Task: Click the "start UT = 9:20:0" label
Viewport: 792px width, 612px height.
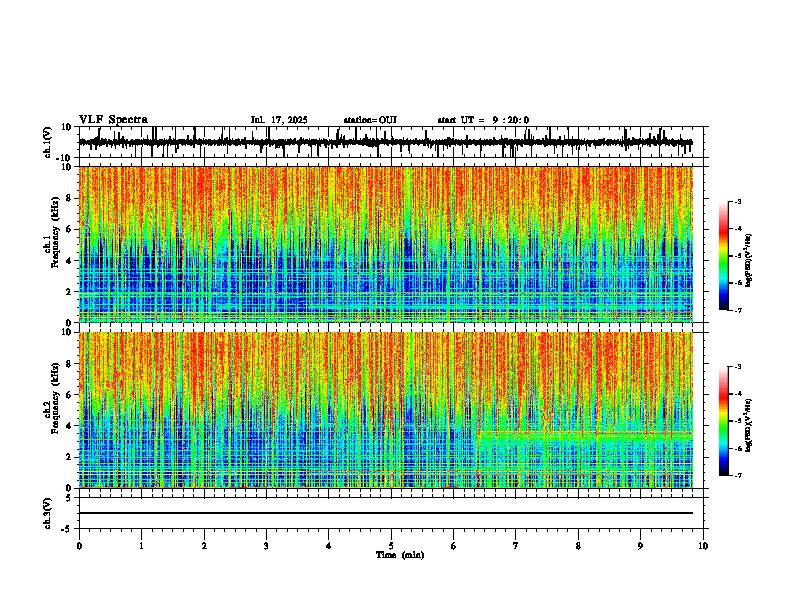Action: (x=483, y=120)
